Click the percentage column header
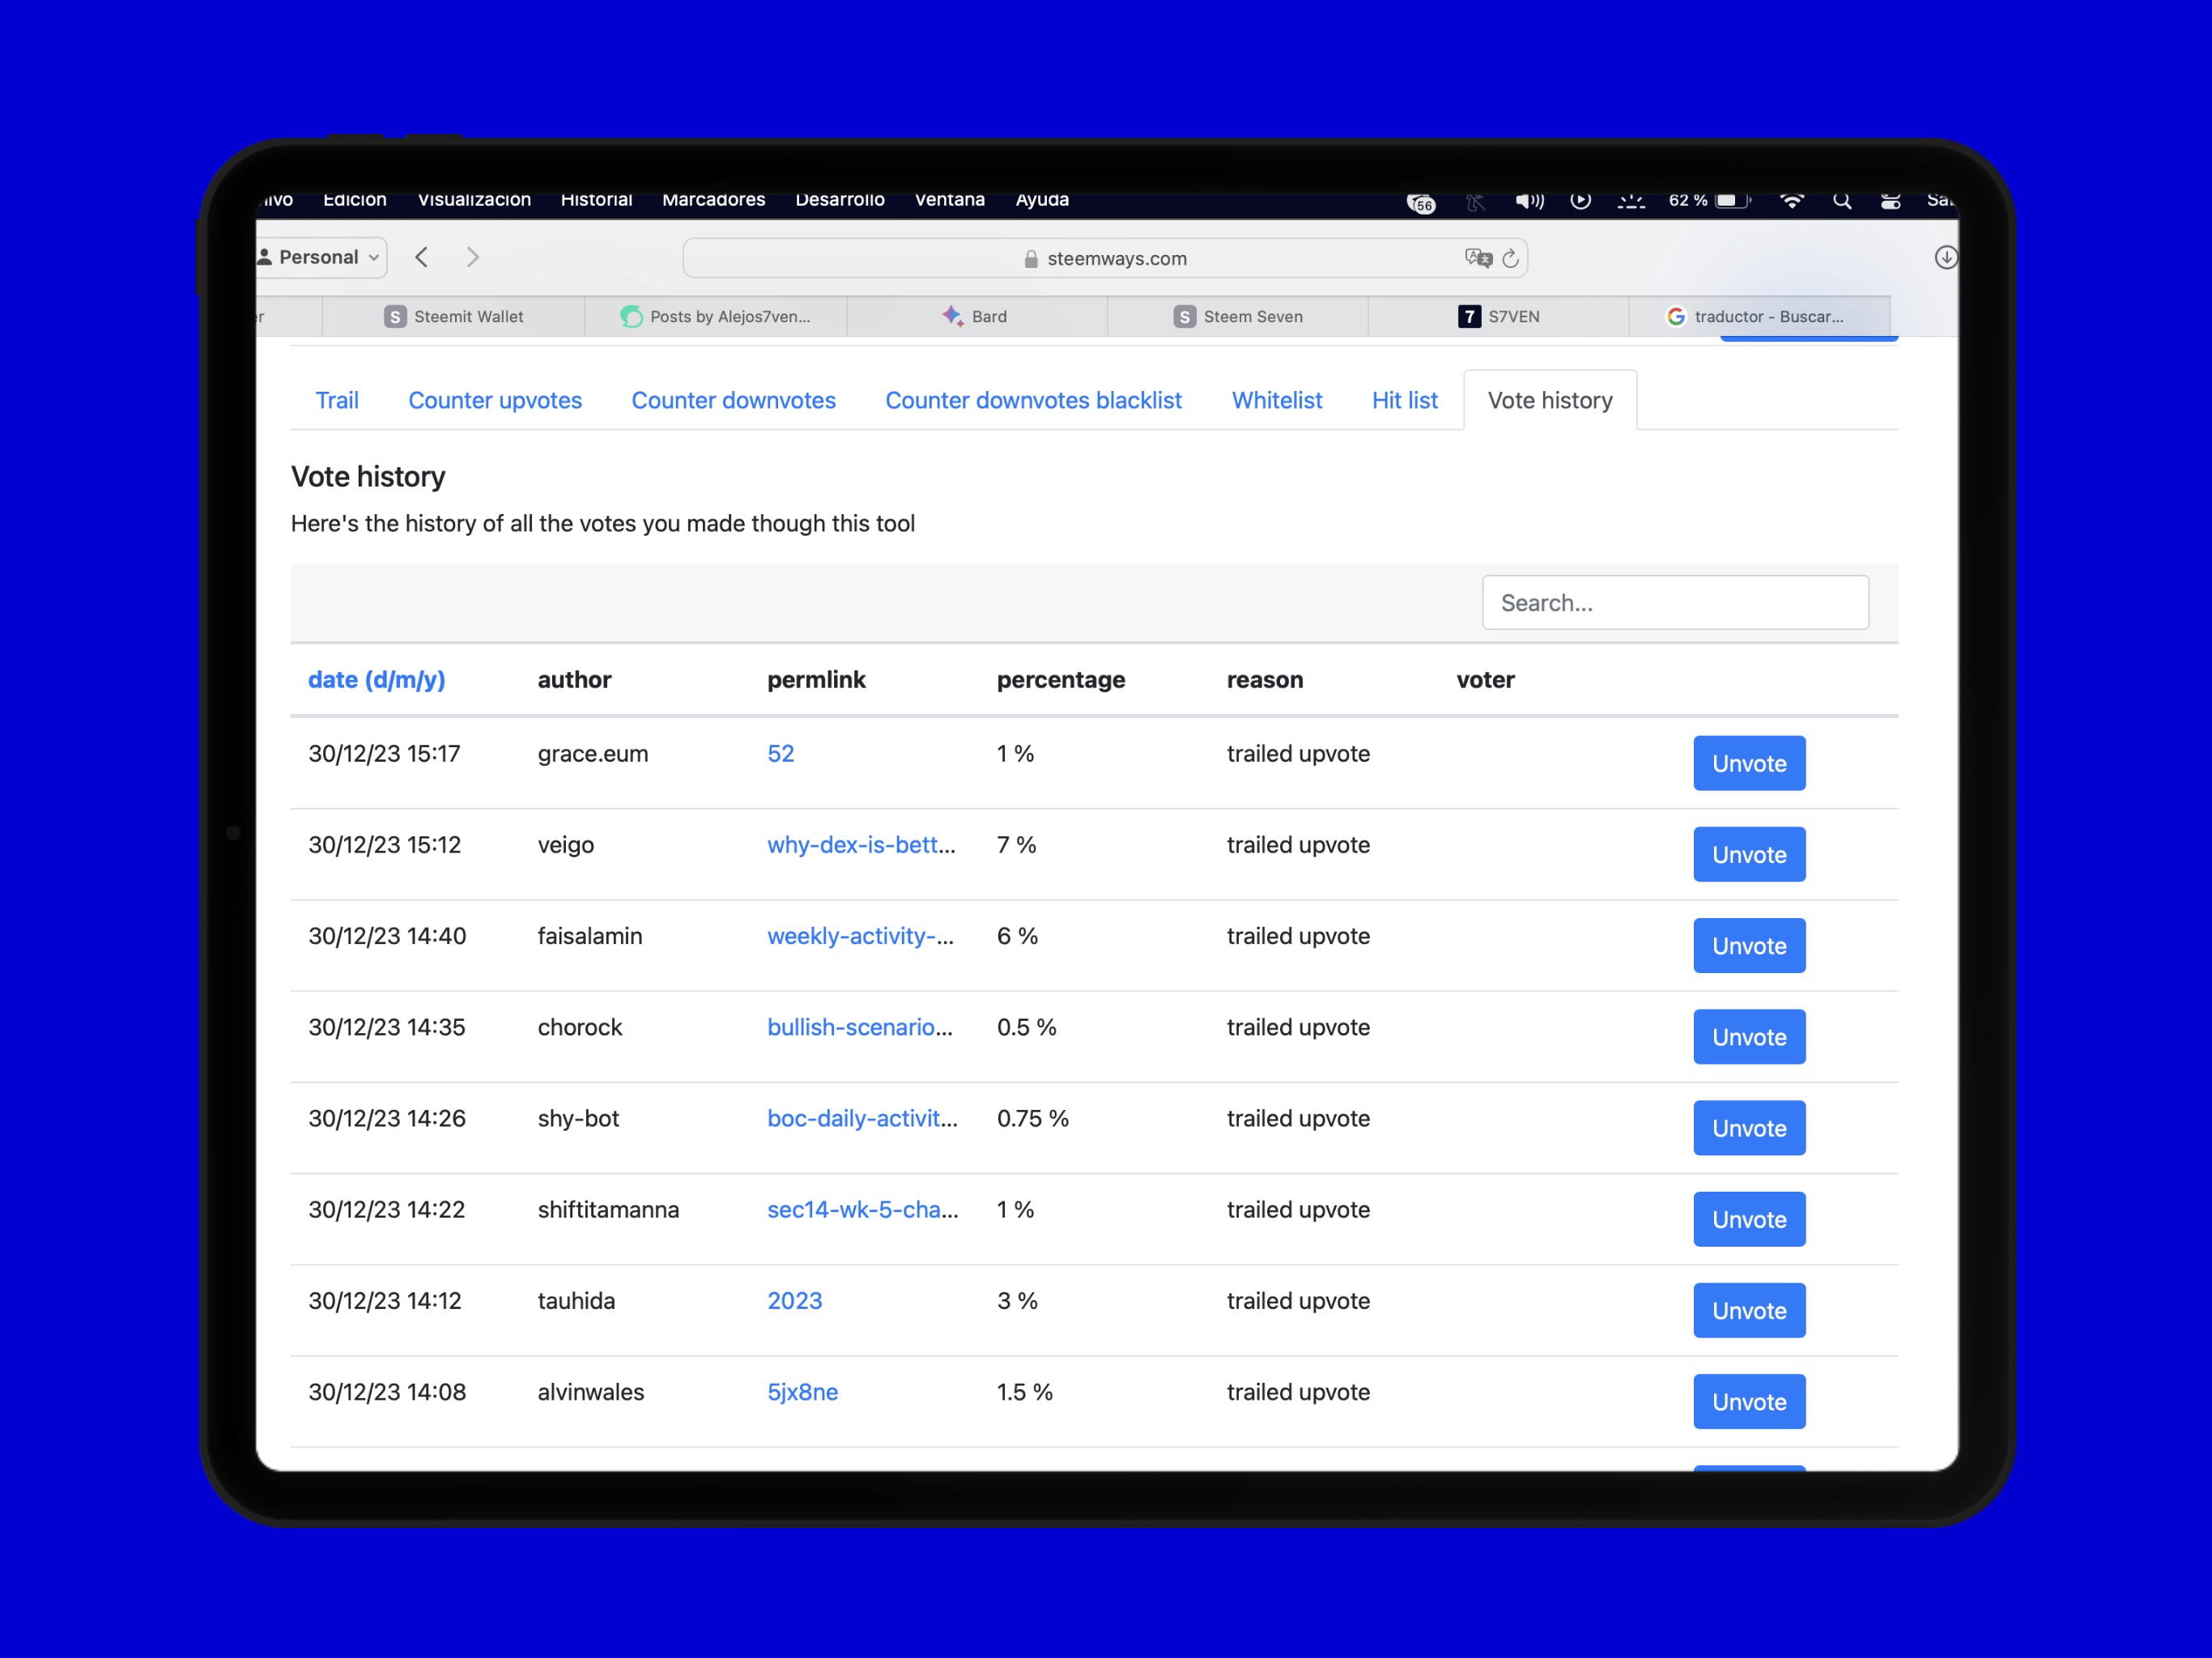The image size is (2212, 1658). [x=1061, y=680]
